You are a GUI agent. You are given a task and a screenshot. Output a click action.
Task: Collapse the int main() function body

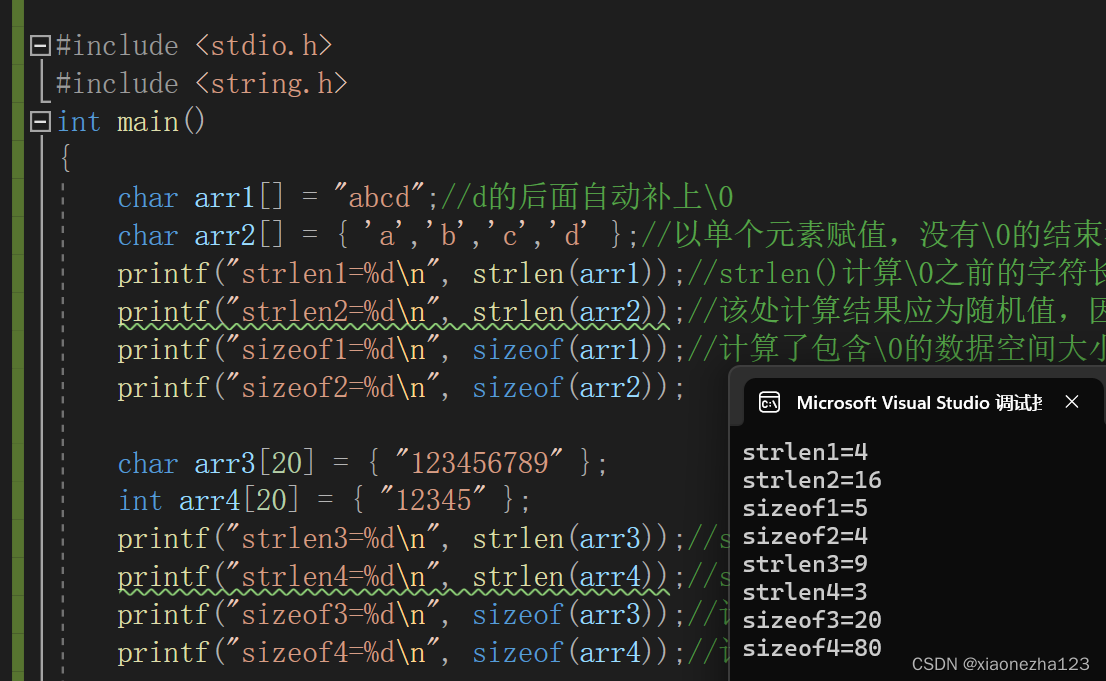tap(38, 121)
